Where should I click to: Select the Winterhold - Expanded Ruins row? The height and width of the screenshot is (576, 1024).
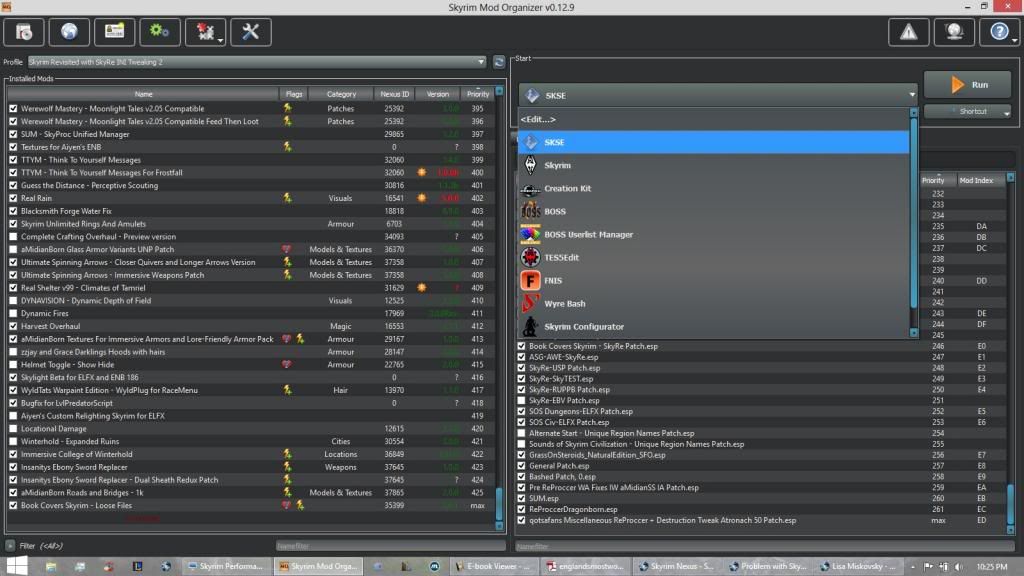[x=251, y=441]
